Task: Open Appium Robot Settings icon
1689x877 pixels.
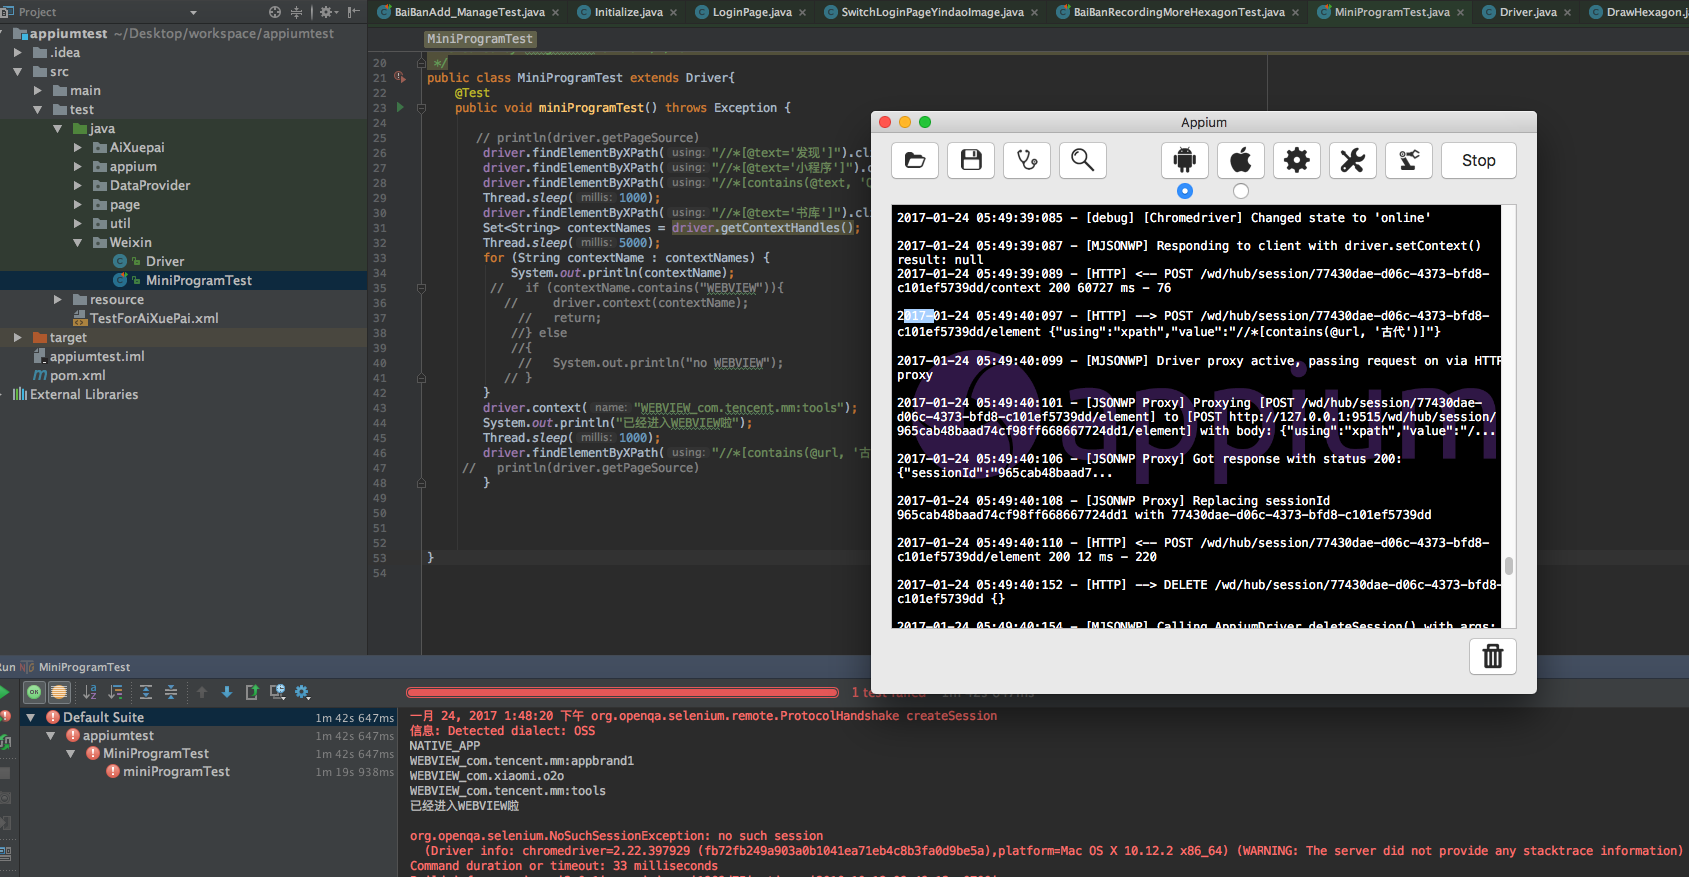Action: [x=1409, y=160]
